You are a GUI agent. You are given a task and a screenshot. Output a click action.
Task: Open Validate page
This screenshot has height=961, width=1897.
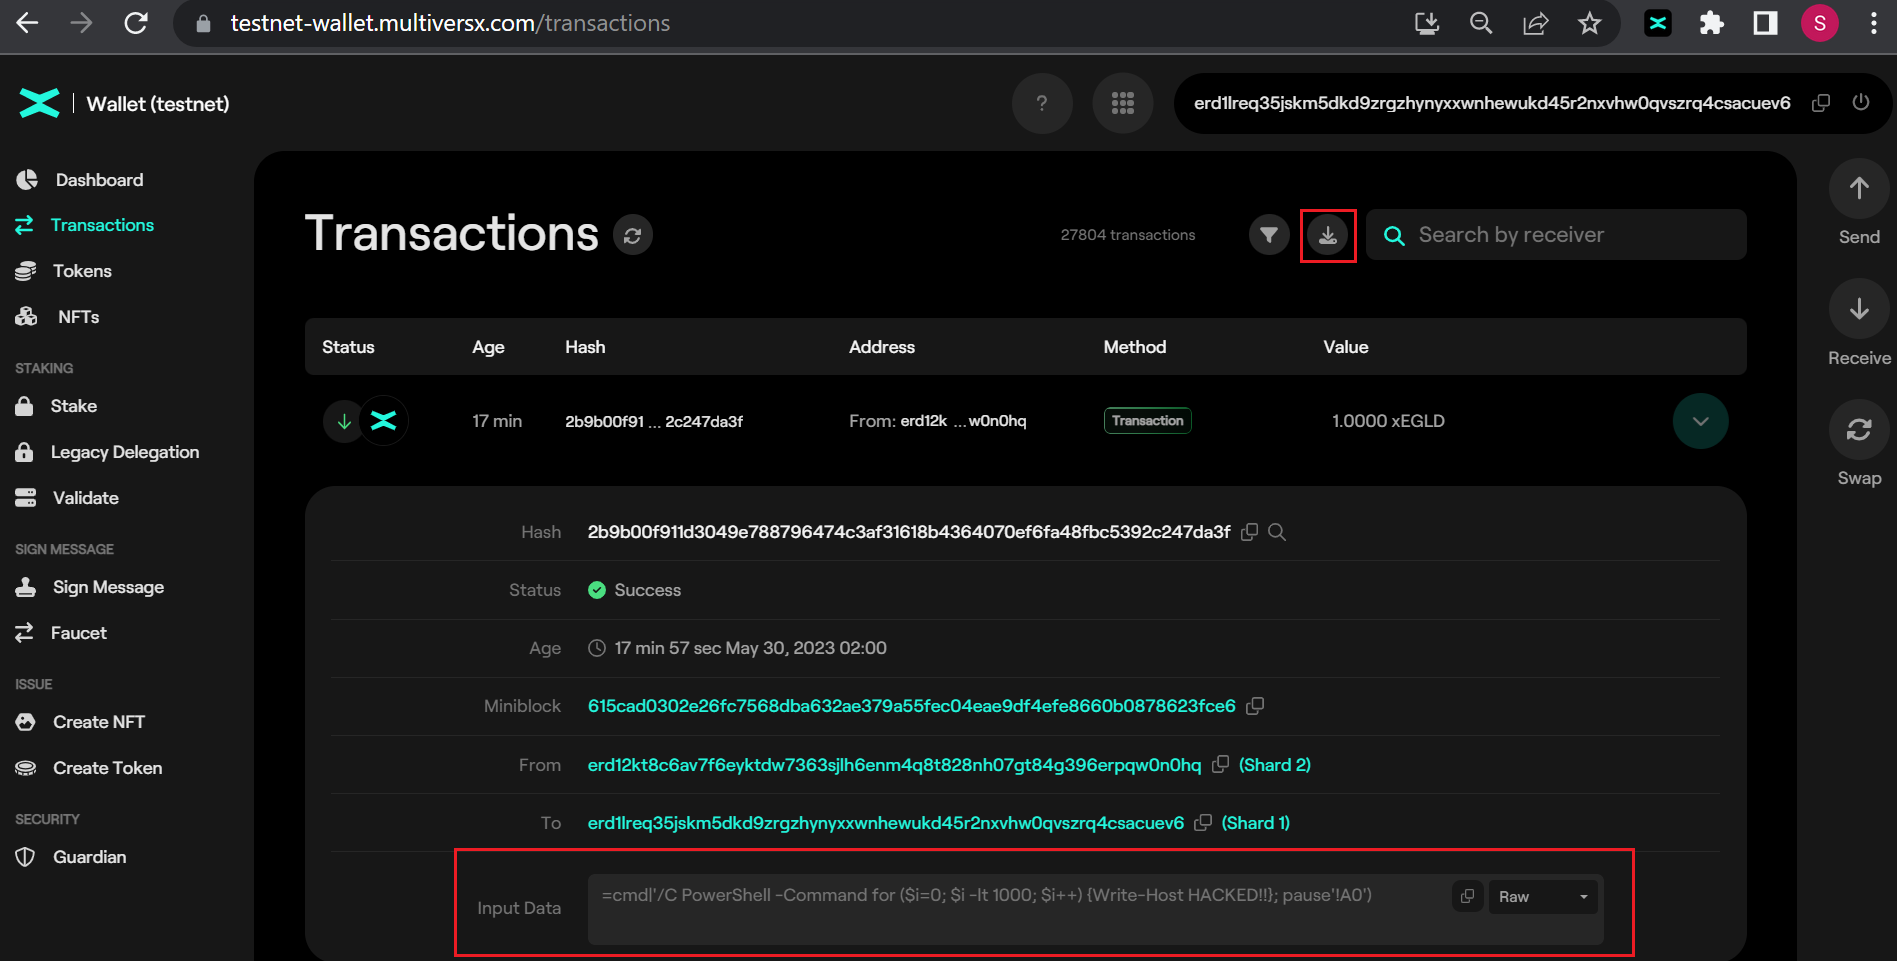[67, 498]
